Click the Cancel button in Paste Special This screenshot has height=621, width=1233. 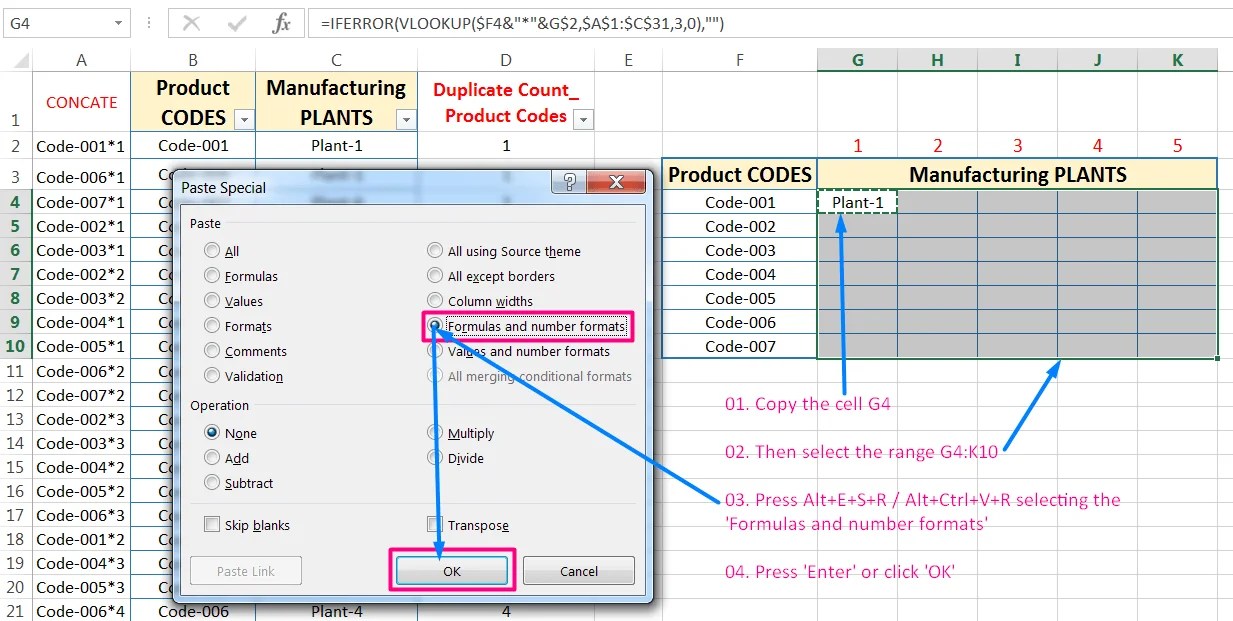point(578,570)
